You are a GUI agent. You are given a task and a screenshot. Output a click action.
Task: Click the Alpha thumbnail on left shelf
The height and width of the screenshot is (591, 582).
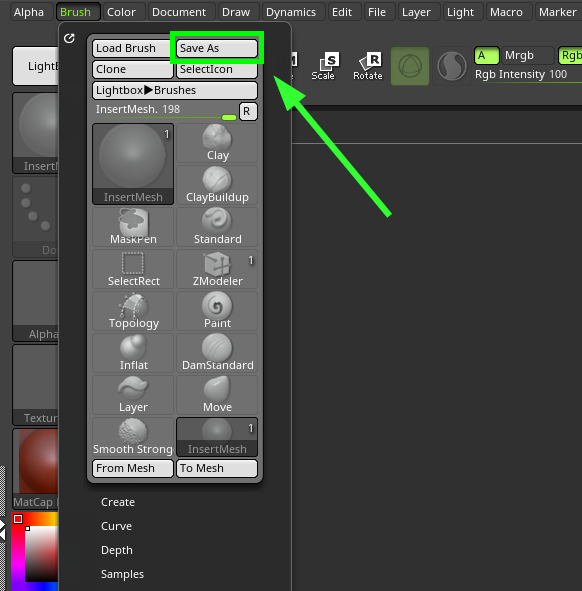point(36,301)
